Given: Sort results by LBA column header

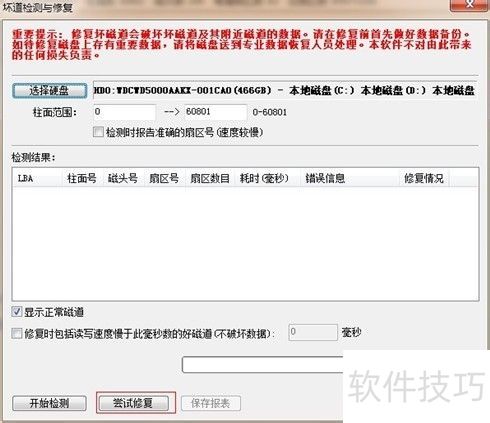Looking at the screenshot, I should (x=37, y=178).
